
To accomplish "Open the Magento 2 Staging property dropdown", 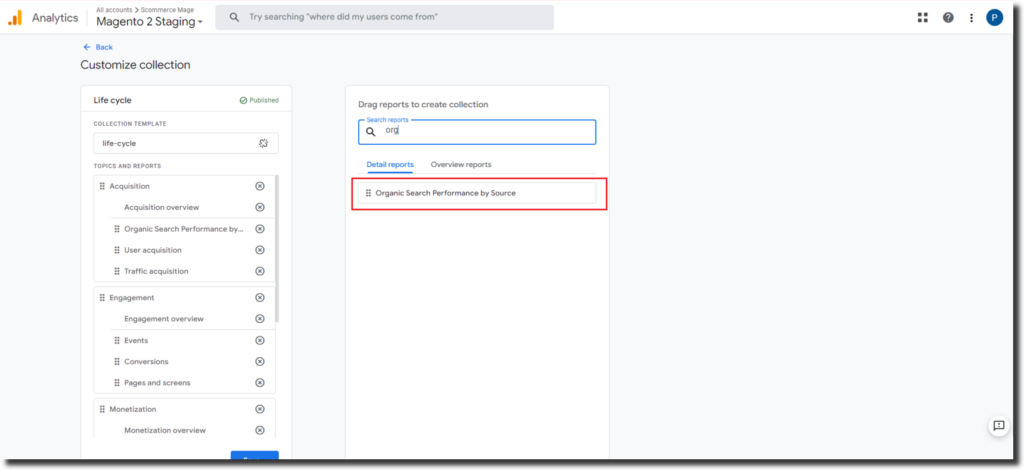I will point(149,22).
